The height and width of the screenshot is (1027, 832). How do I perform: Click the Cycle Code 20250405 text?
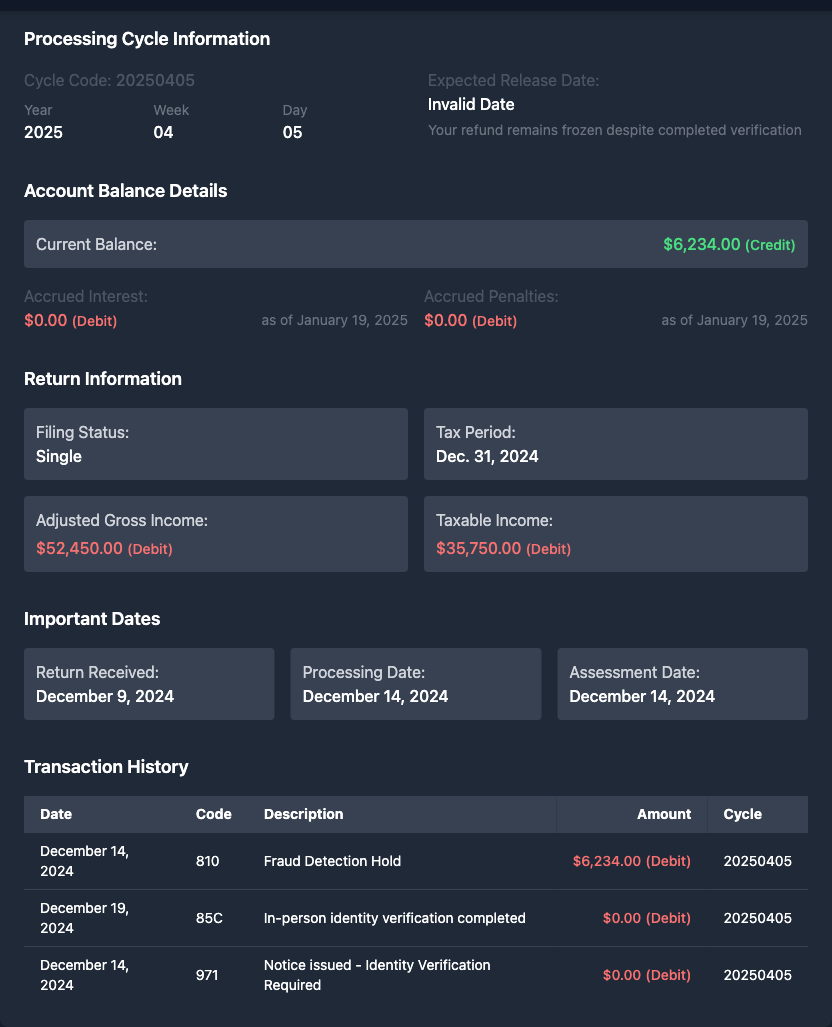pos(109,80)
